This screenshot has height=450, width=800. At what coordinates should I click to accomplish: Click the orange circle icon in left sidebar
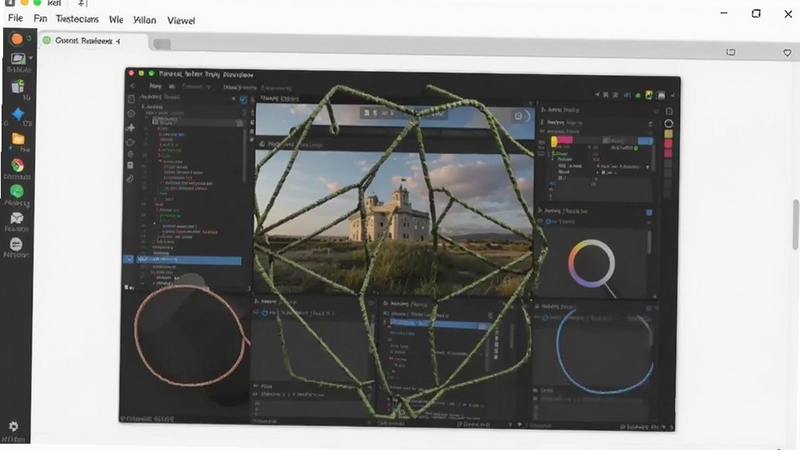[x=17, y=39]
